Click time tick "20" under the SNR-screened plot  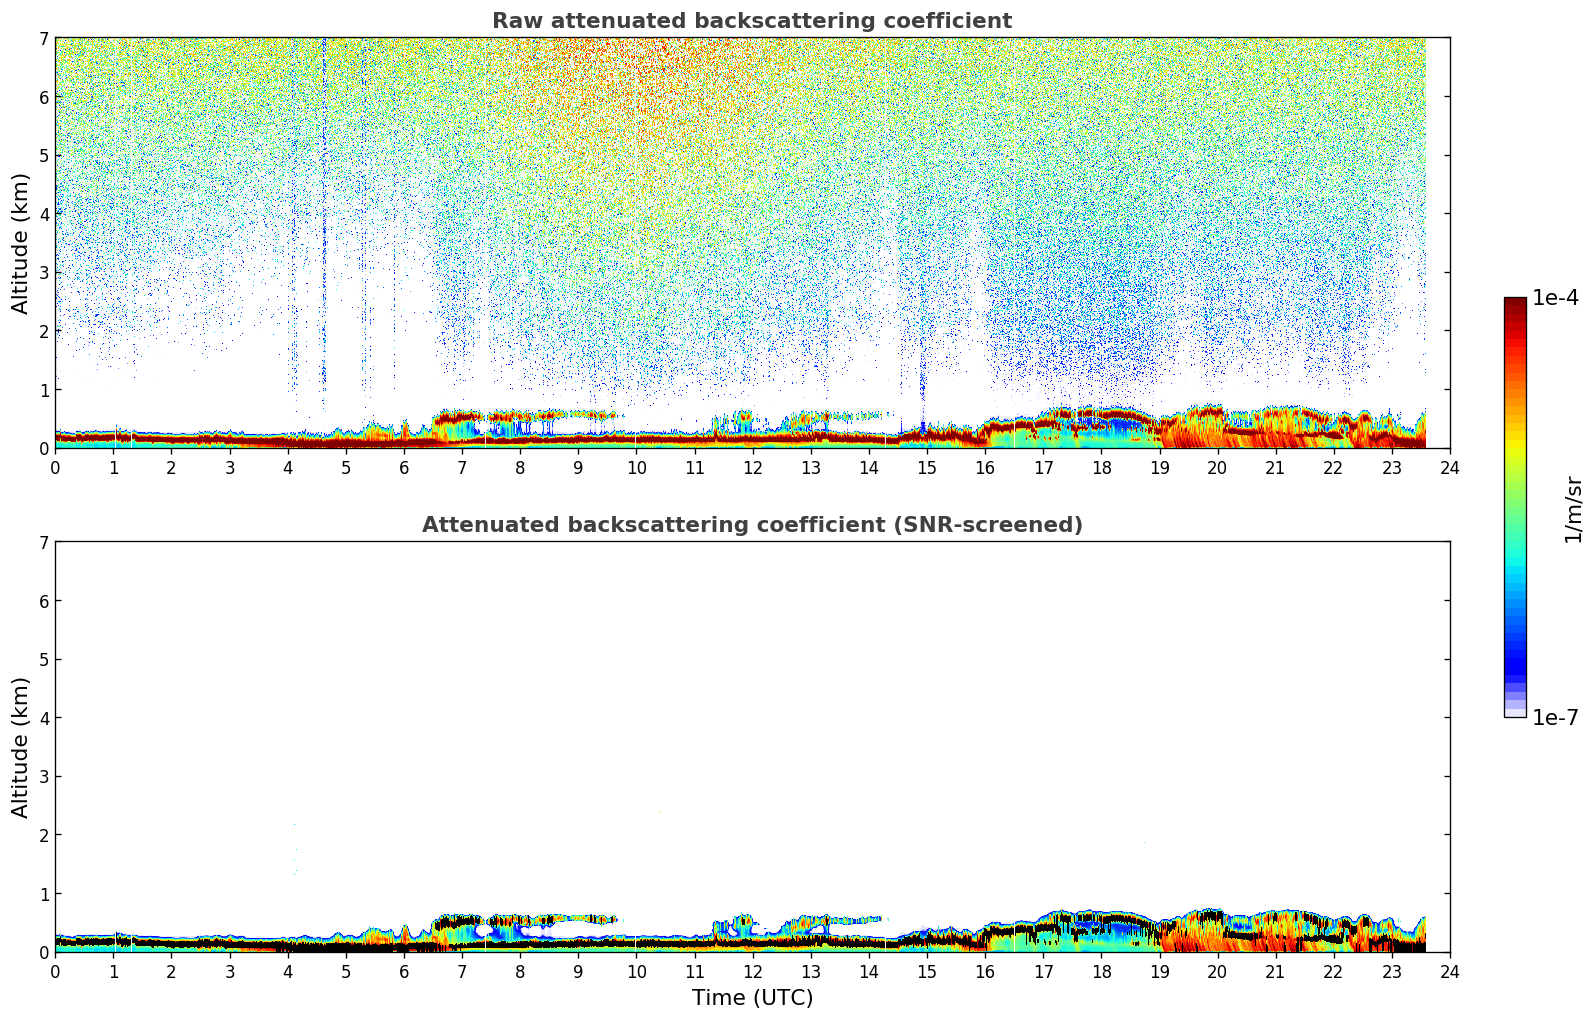click(x=1217, y=971)
